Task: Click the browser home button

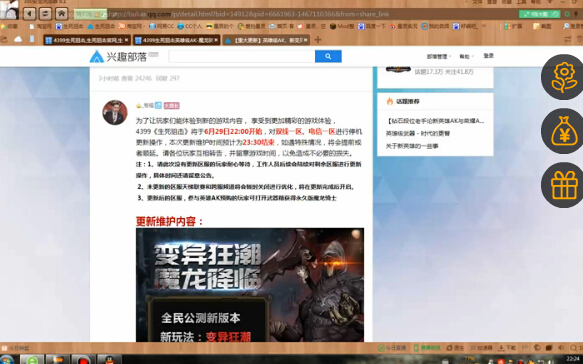Action: pyautogui.click(x=61, y=14)
